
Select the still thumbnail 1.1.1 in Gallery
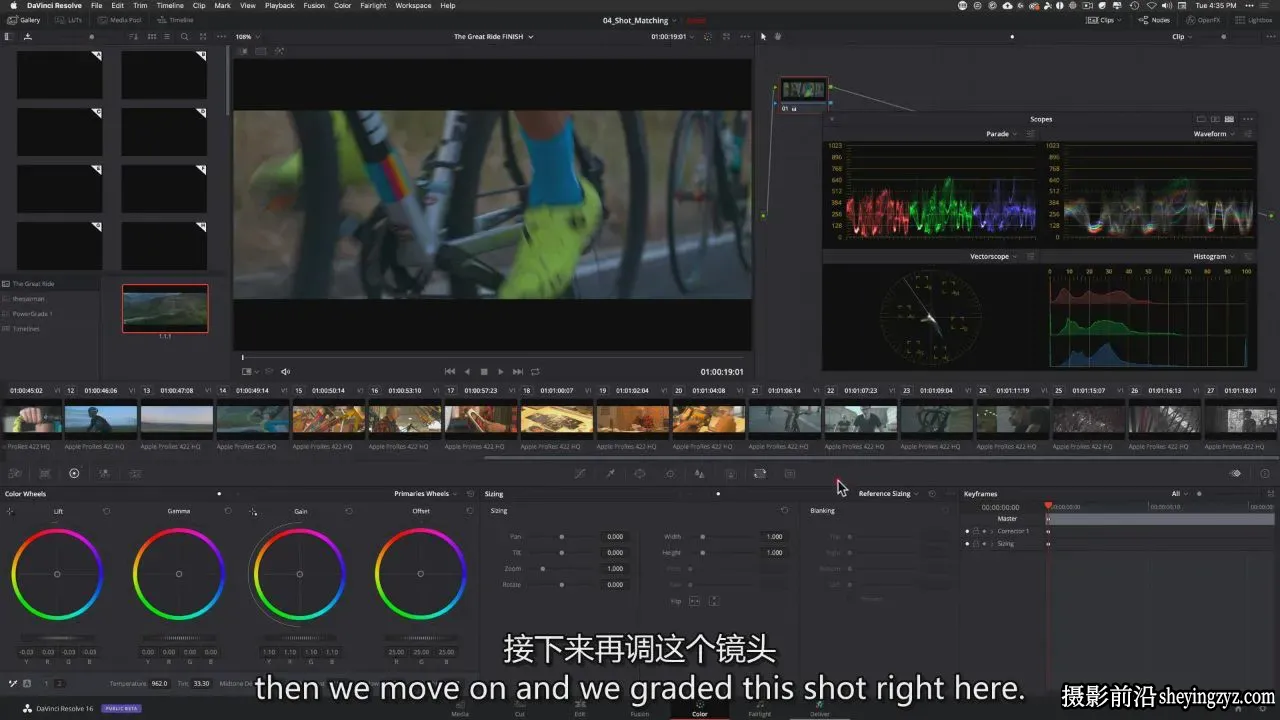pos(165,309)
